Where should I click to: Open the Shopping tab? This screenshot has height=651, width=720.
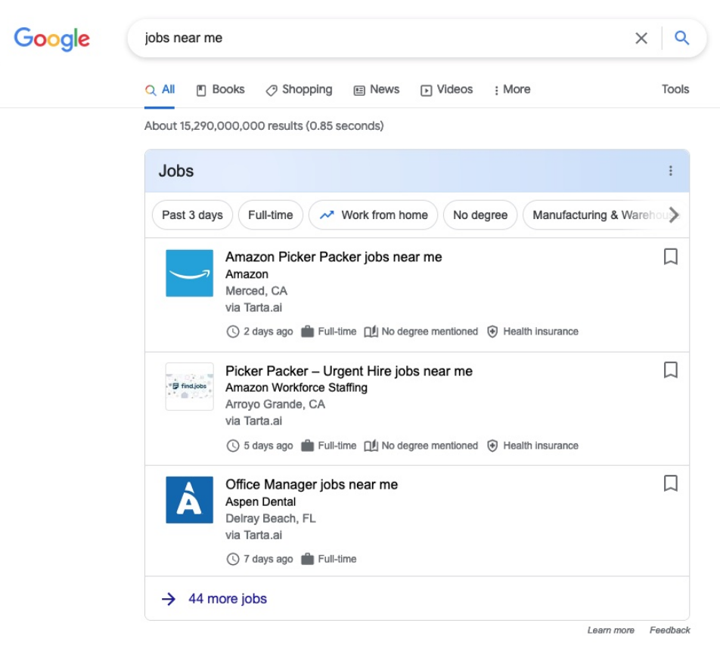coord(299,90)
